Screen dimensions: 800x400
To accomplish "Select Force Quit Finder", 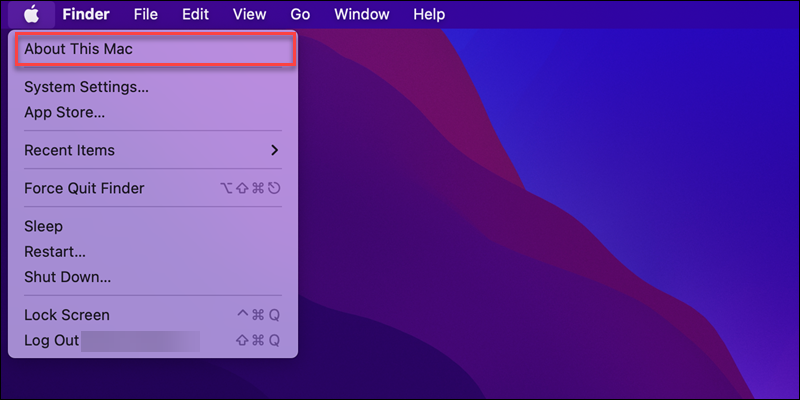I will pos(154,188).
